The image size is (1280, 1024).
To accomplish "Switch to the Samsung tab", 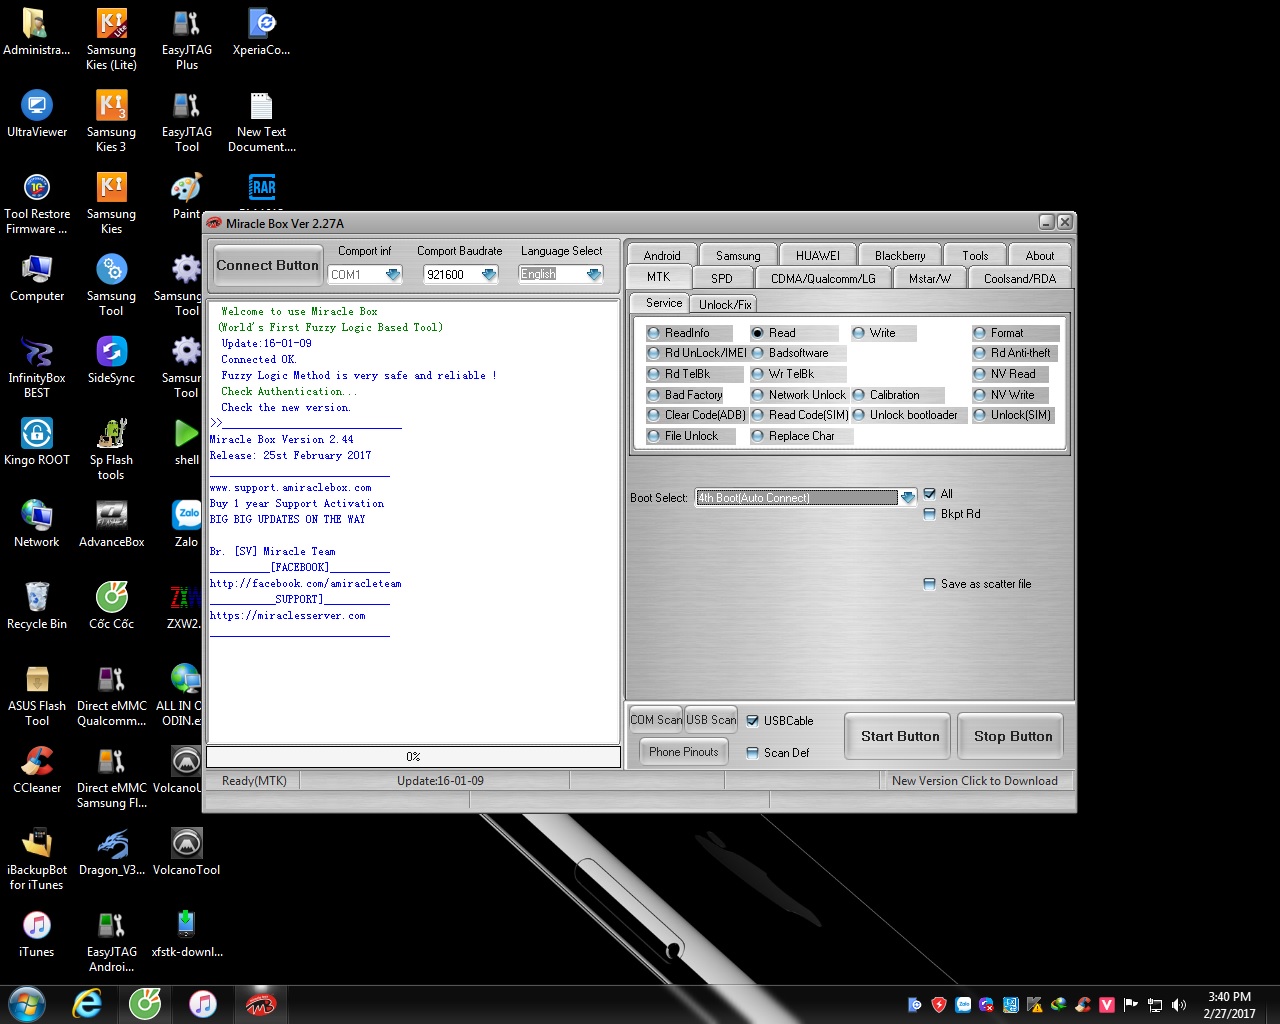I will pos(738,256).
